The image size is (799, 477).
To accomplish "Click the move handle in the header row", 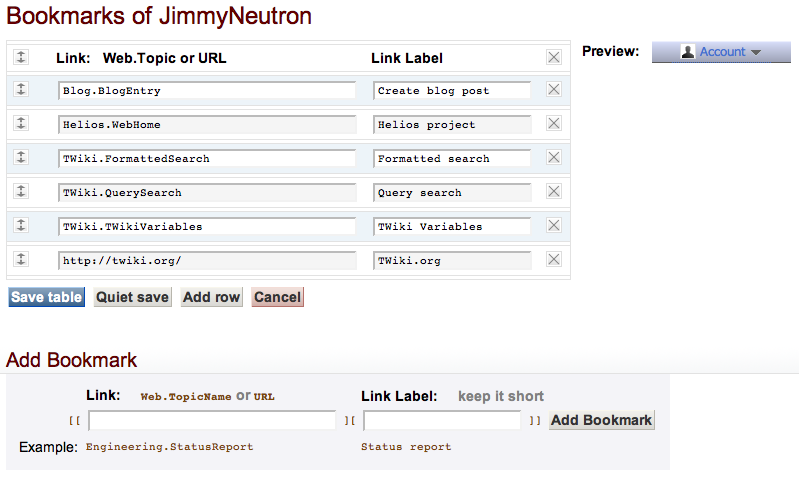I will coord(20,58).
